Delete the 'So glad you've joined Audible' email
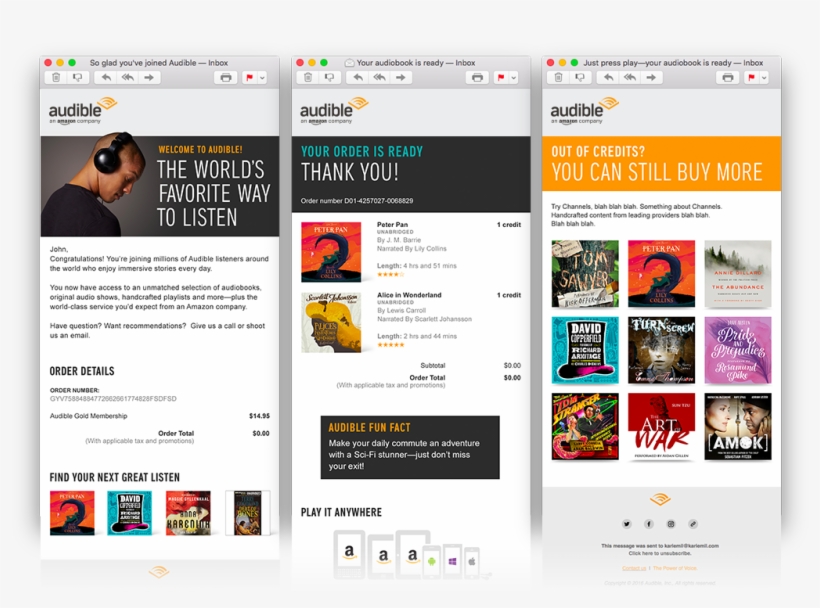 [56, 77]
